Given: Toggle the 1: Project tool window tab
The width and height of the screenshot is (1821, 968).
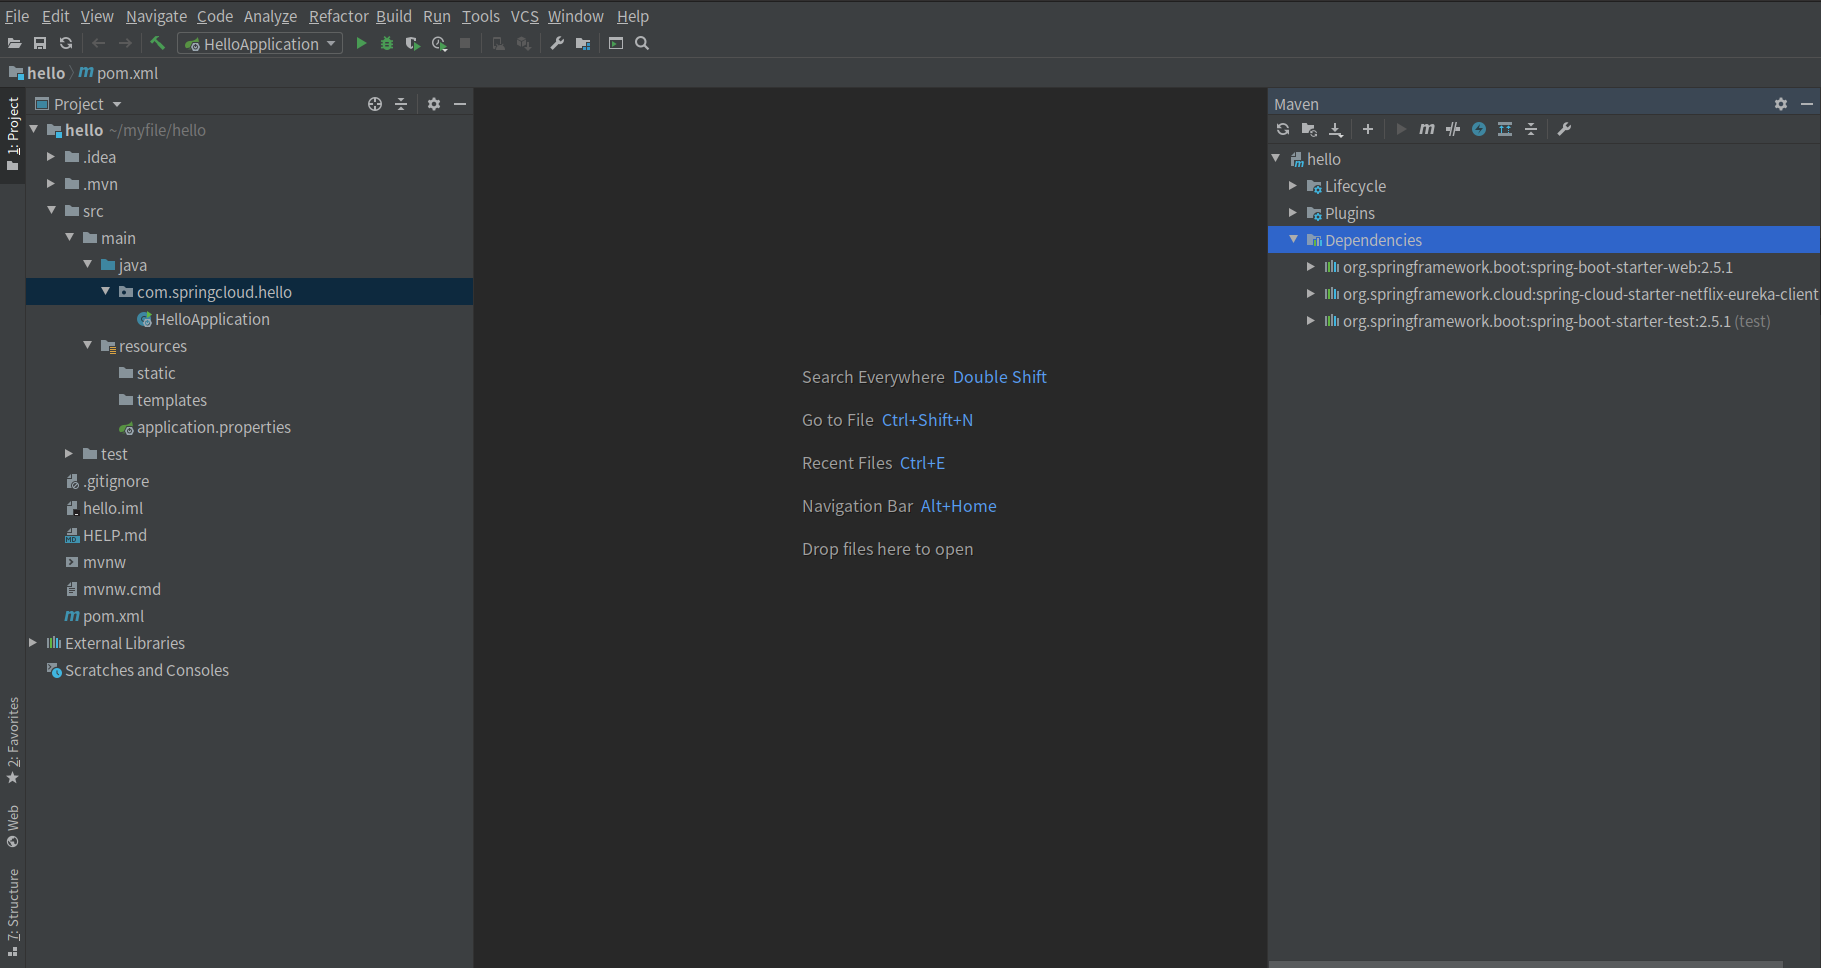Looking at the screenshot, I should tap(13, 134).
